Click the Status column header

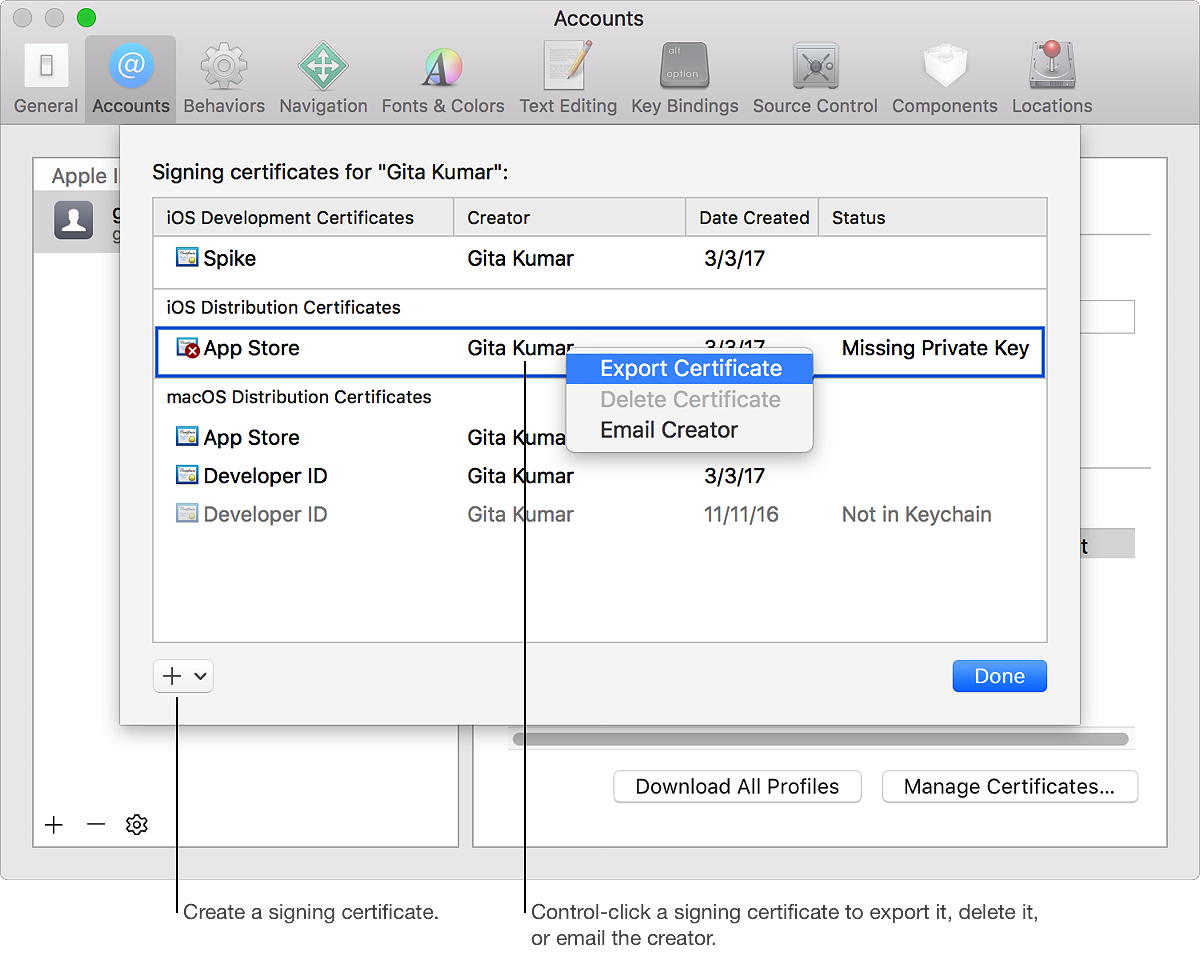932,217
